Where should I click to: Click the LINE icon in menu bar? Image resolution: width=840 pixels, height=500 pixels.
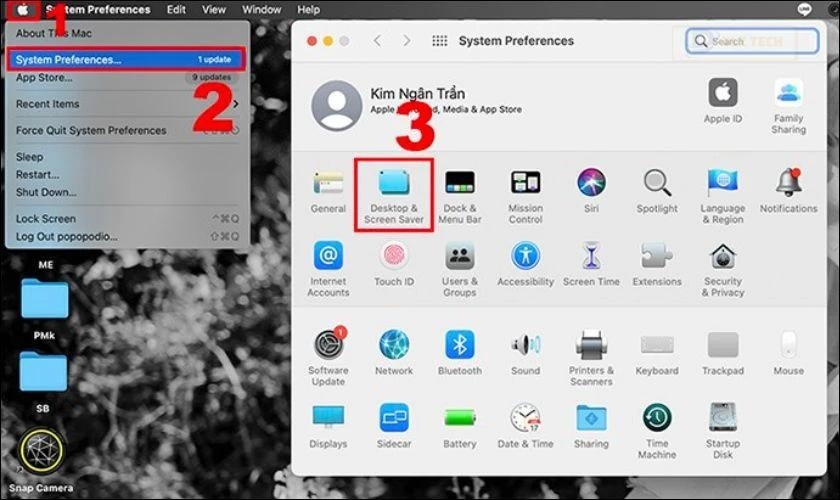[x=805, y=9]
